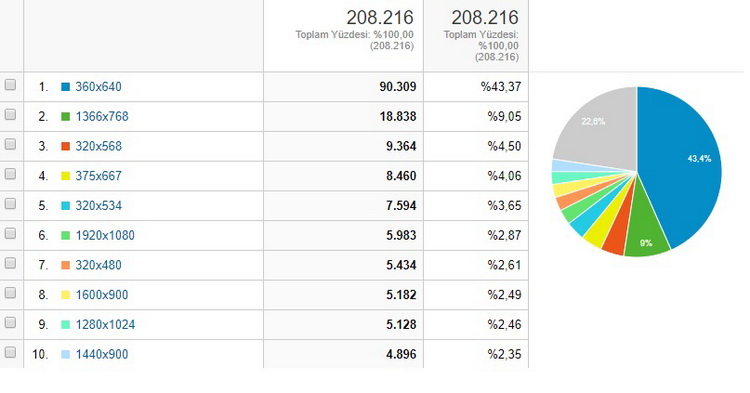Click the 1600x900 resolution link

tap(102, 295)
